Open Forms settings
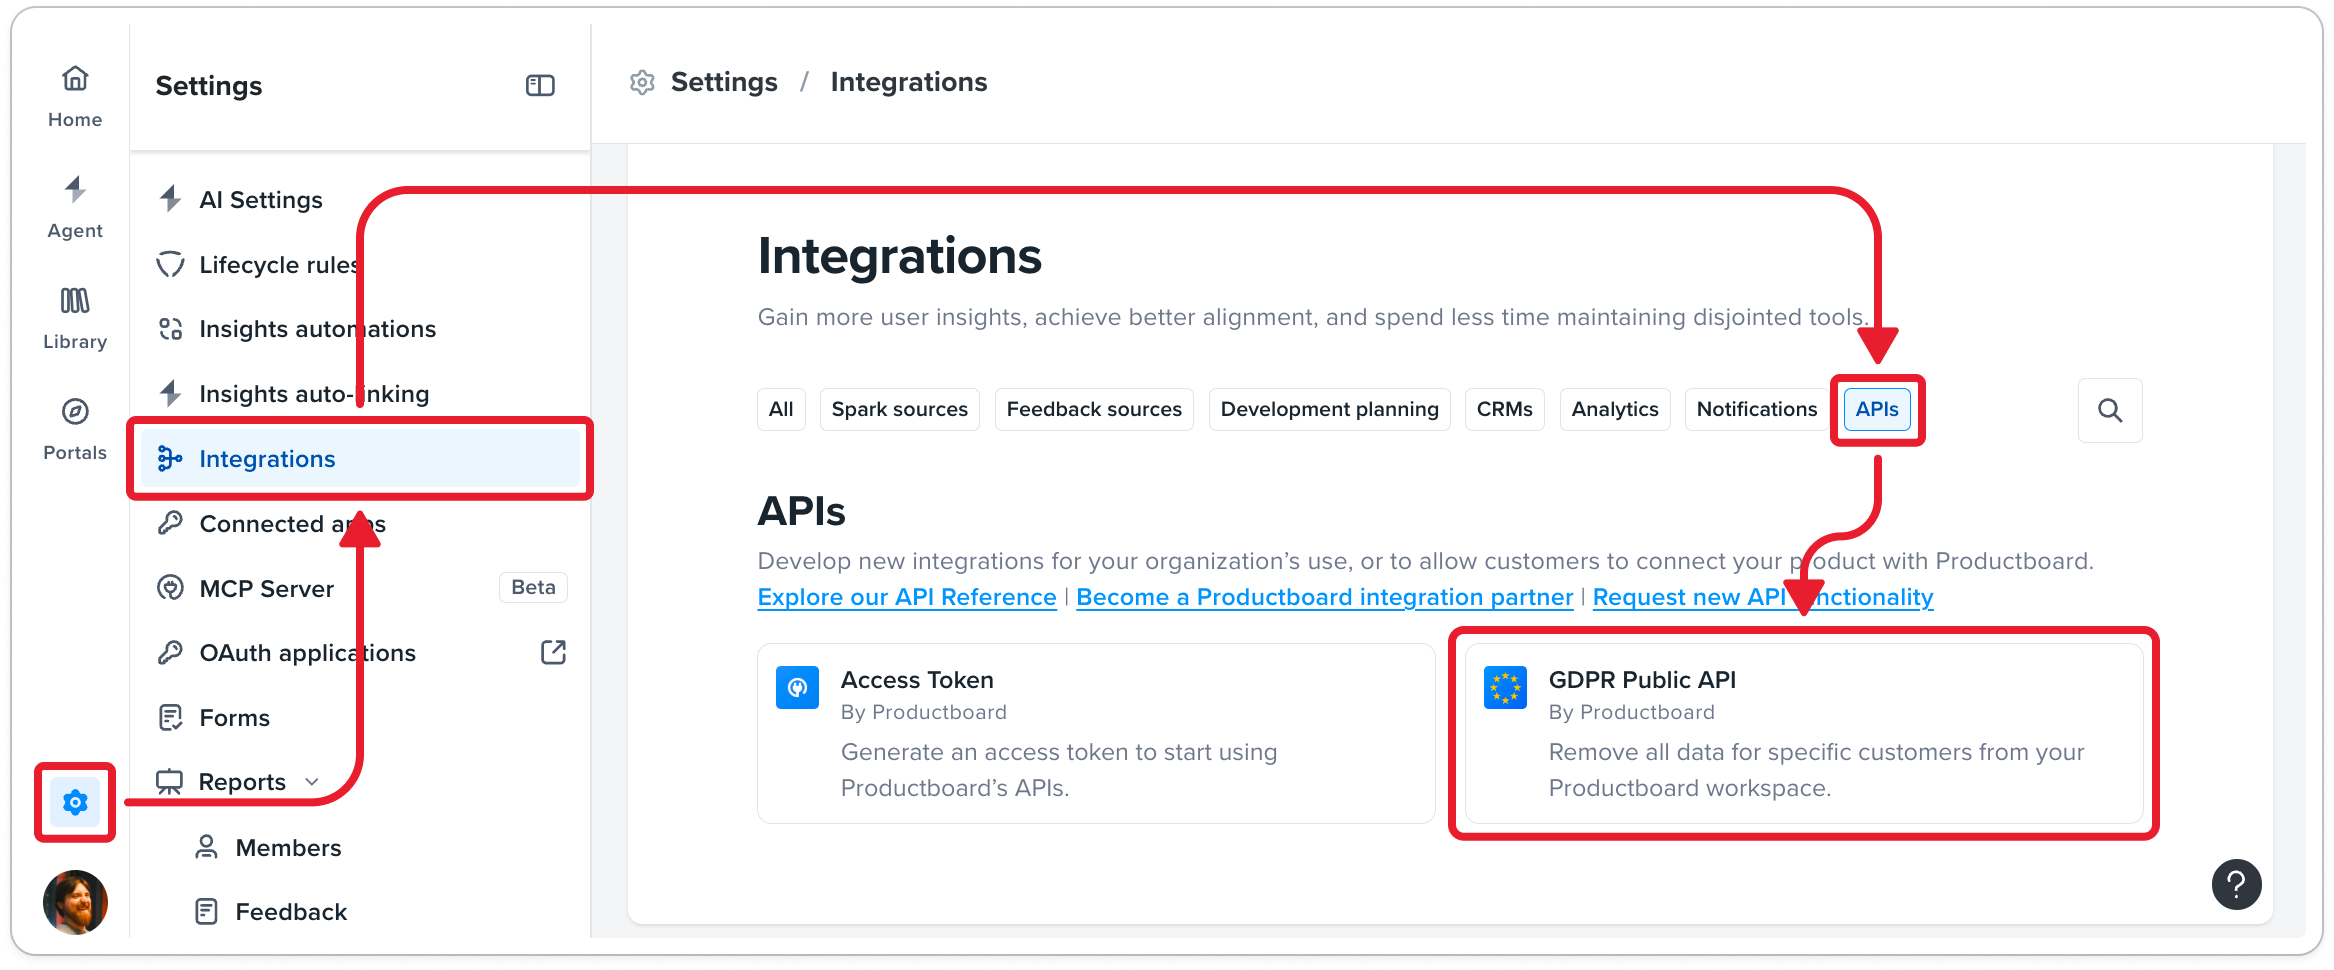This screenshot has width=2334, height=970. (360, 718)
